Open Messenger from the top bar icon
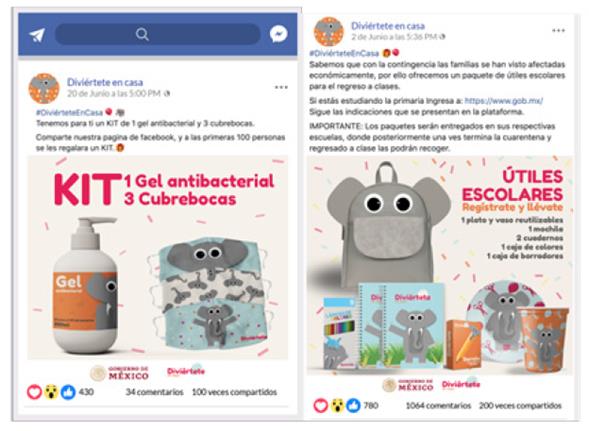Screen dimensions: 589x431 coord(279,34)
